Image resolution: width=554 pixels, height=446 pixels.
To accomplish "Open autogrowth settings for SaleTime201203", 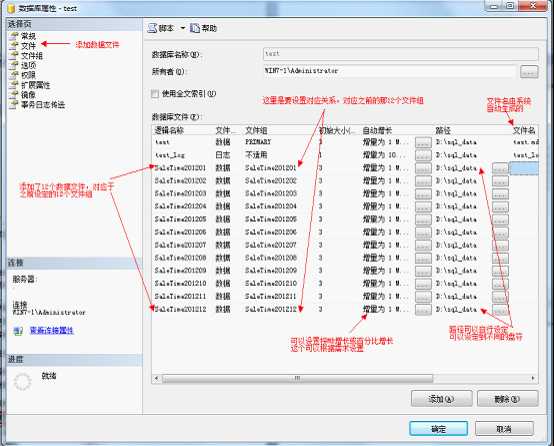I will (x=423, y=194).
